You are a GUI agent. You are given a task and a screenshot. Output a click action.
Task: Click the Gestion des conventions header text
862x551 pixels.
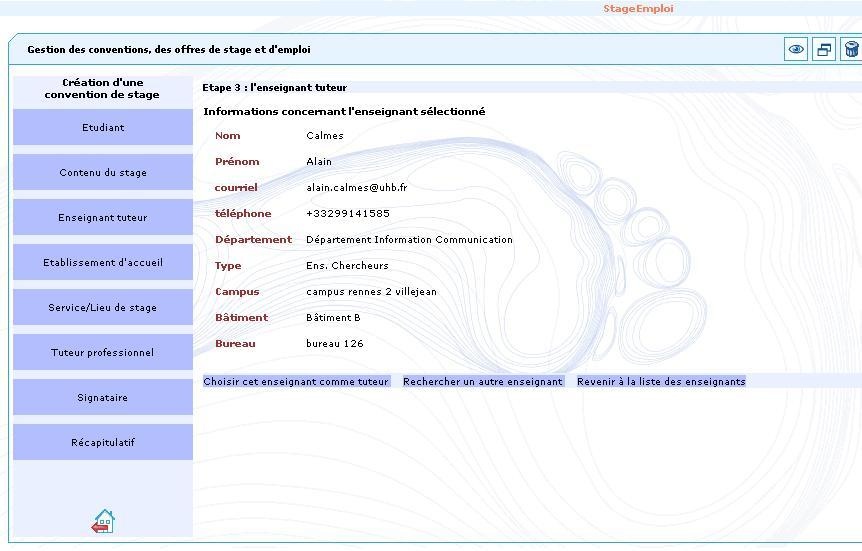click(x=169, y=50)
